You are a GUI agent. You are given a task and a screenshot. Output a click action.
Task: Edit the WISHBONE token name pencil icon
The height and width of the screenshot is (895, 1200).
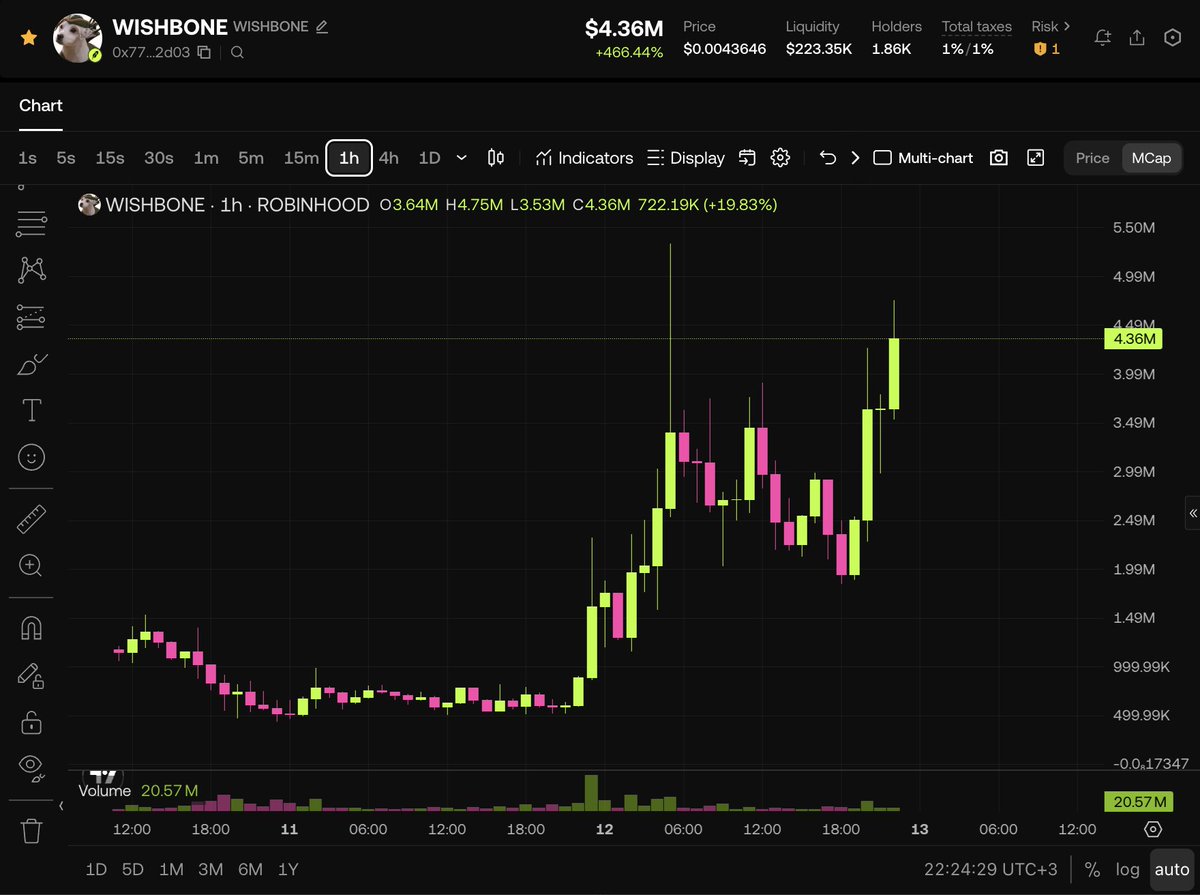coord(321,27)
